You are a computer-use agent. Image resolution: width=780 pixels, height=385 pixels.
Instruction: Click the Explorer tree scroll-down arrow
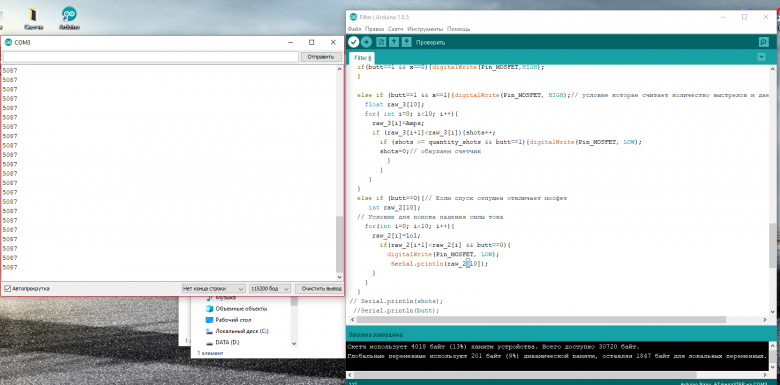pyautogui.click(x=293, y=343)
